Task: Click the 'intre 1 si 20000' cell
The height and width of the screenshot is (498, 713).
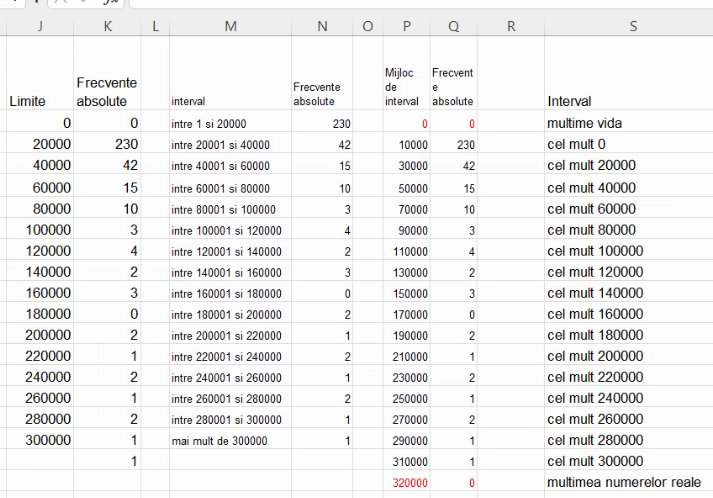Action: click(209, 124)
